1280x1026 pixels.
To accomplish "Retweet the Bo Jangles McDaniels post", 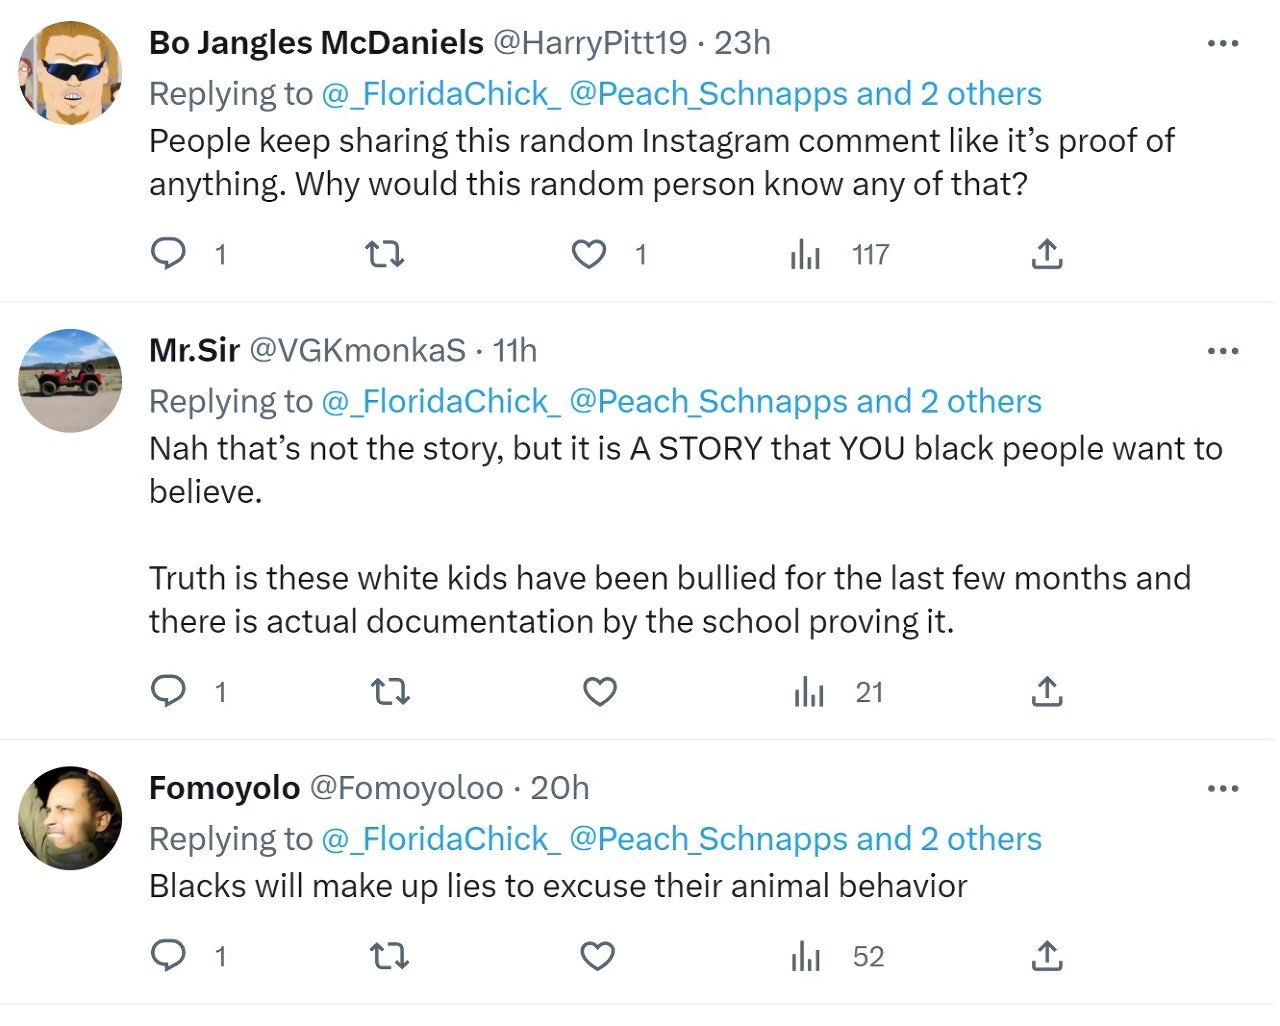I will click(385, 254).
